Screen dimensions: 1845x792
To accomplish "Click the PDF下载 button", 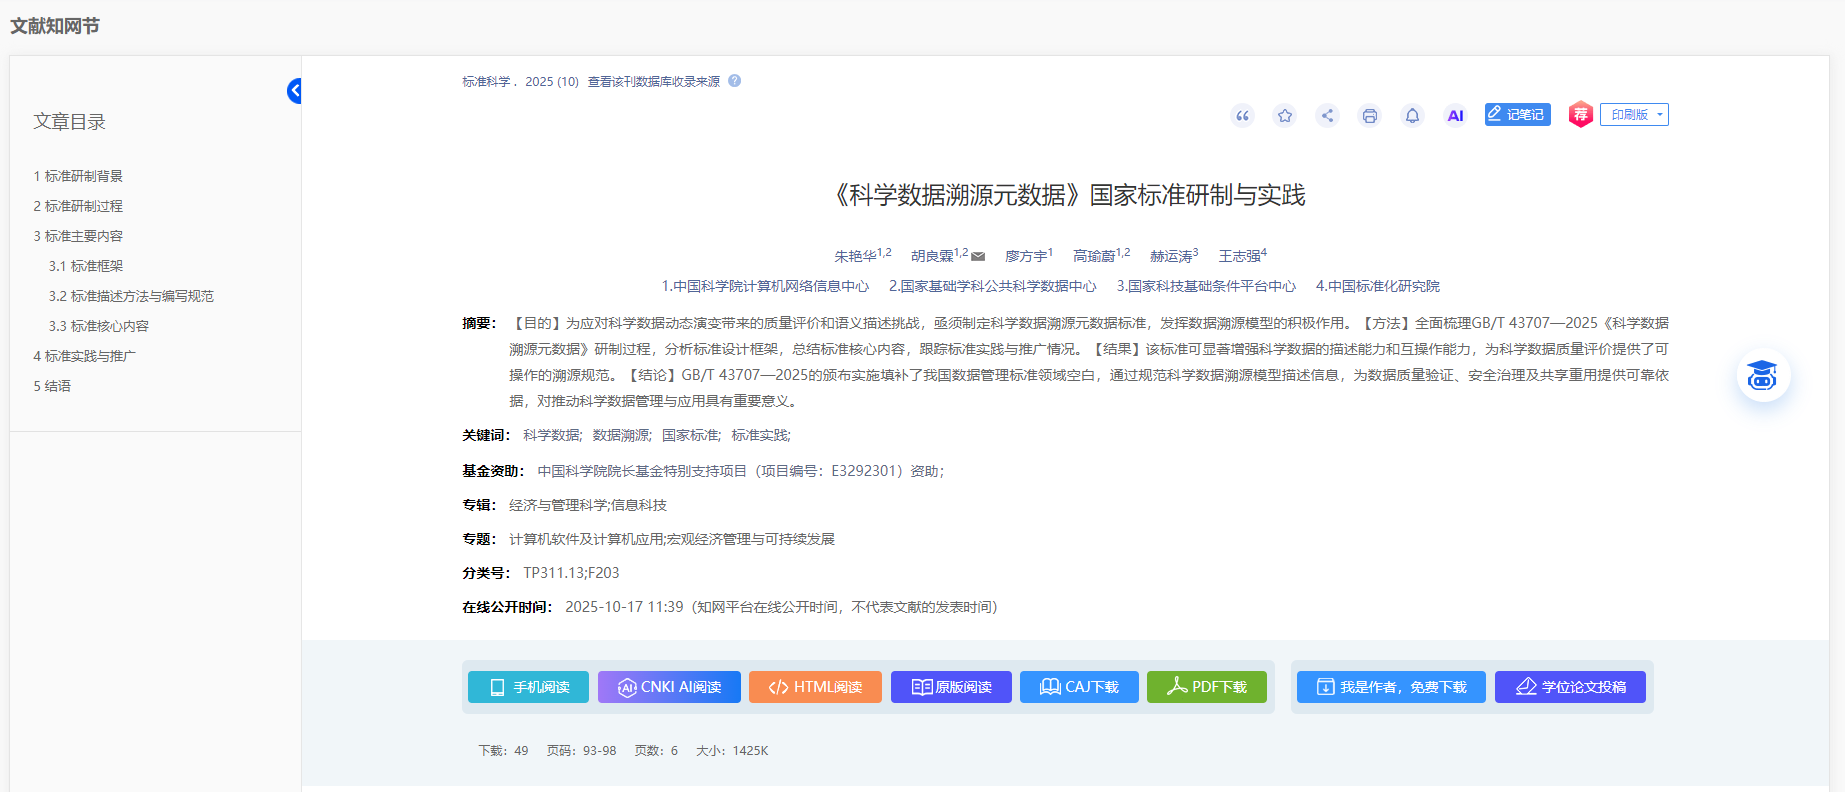I will [x=1206, y=687].
